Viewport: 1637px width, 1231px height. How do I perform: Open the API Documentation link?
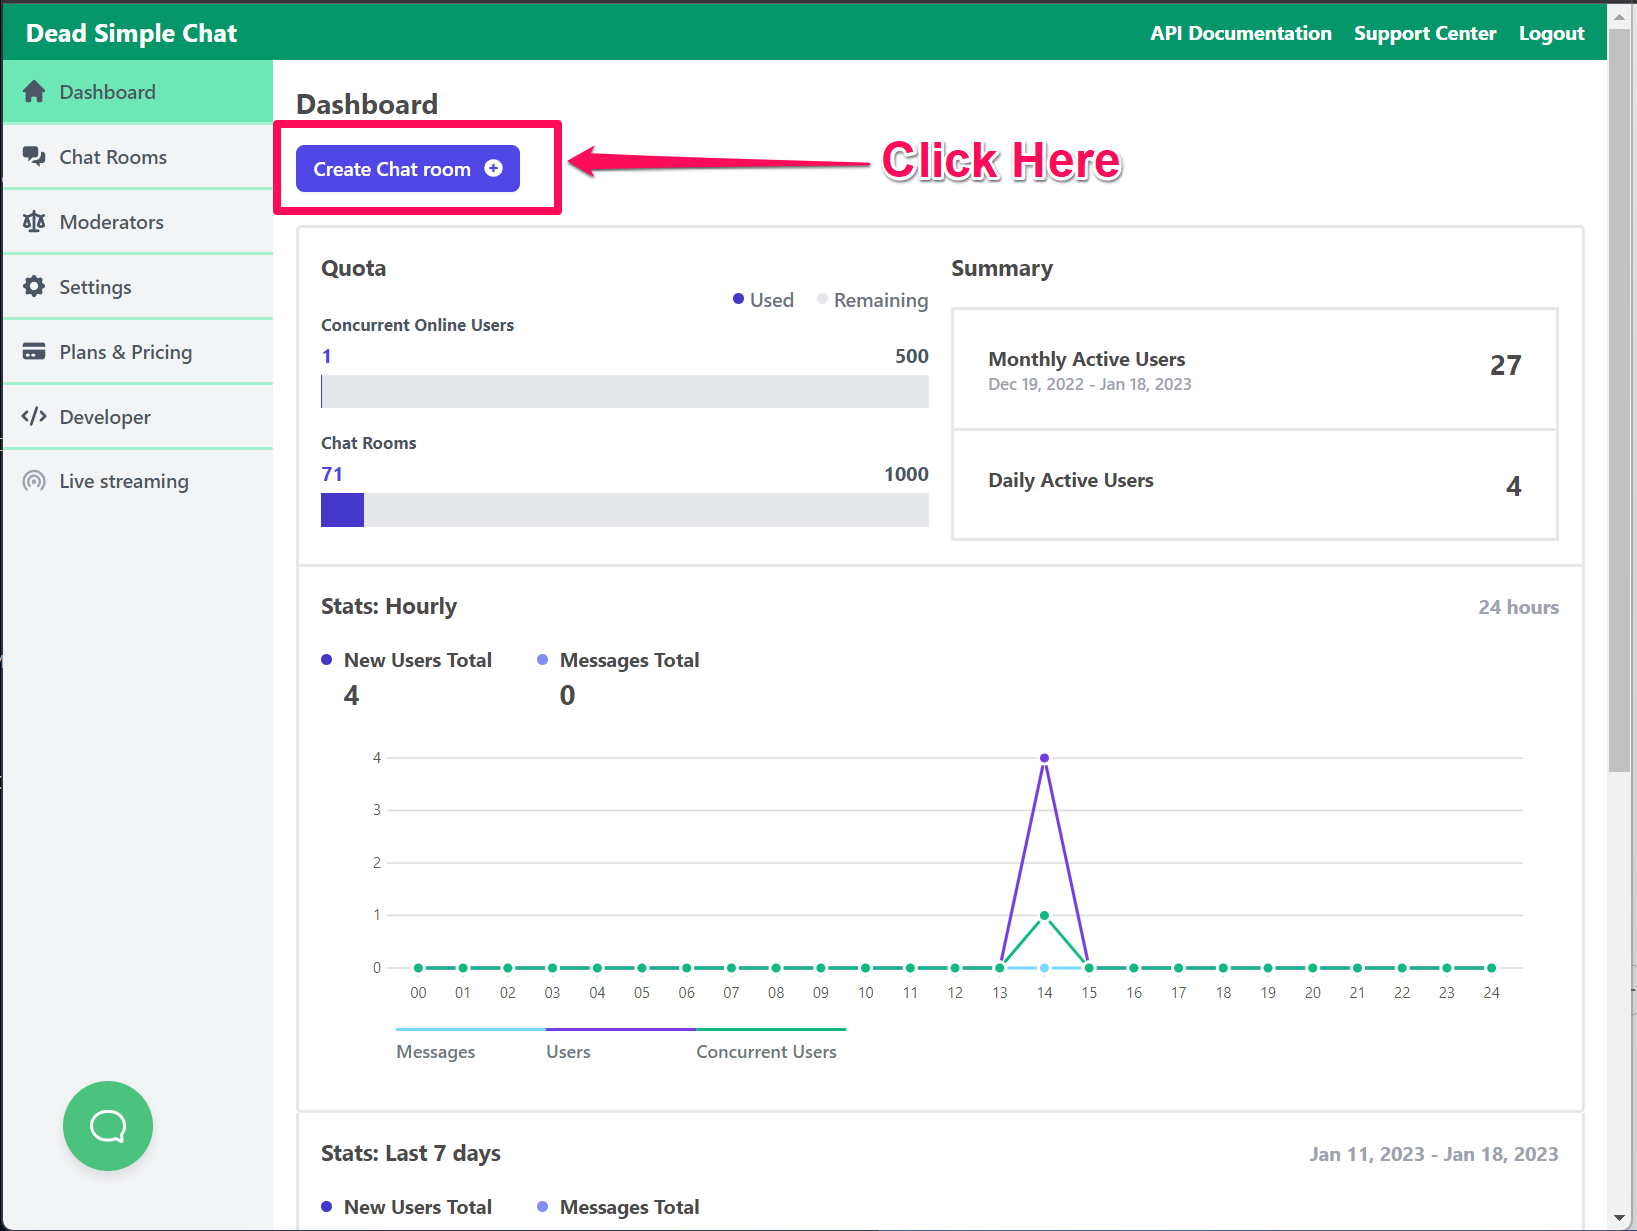(1241, 33)
